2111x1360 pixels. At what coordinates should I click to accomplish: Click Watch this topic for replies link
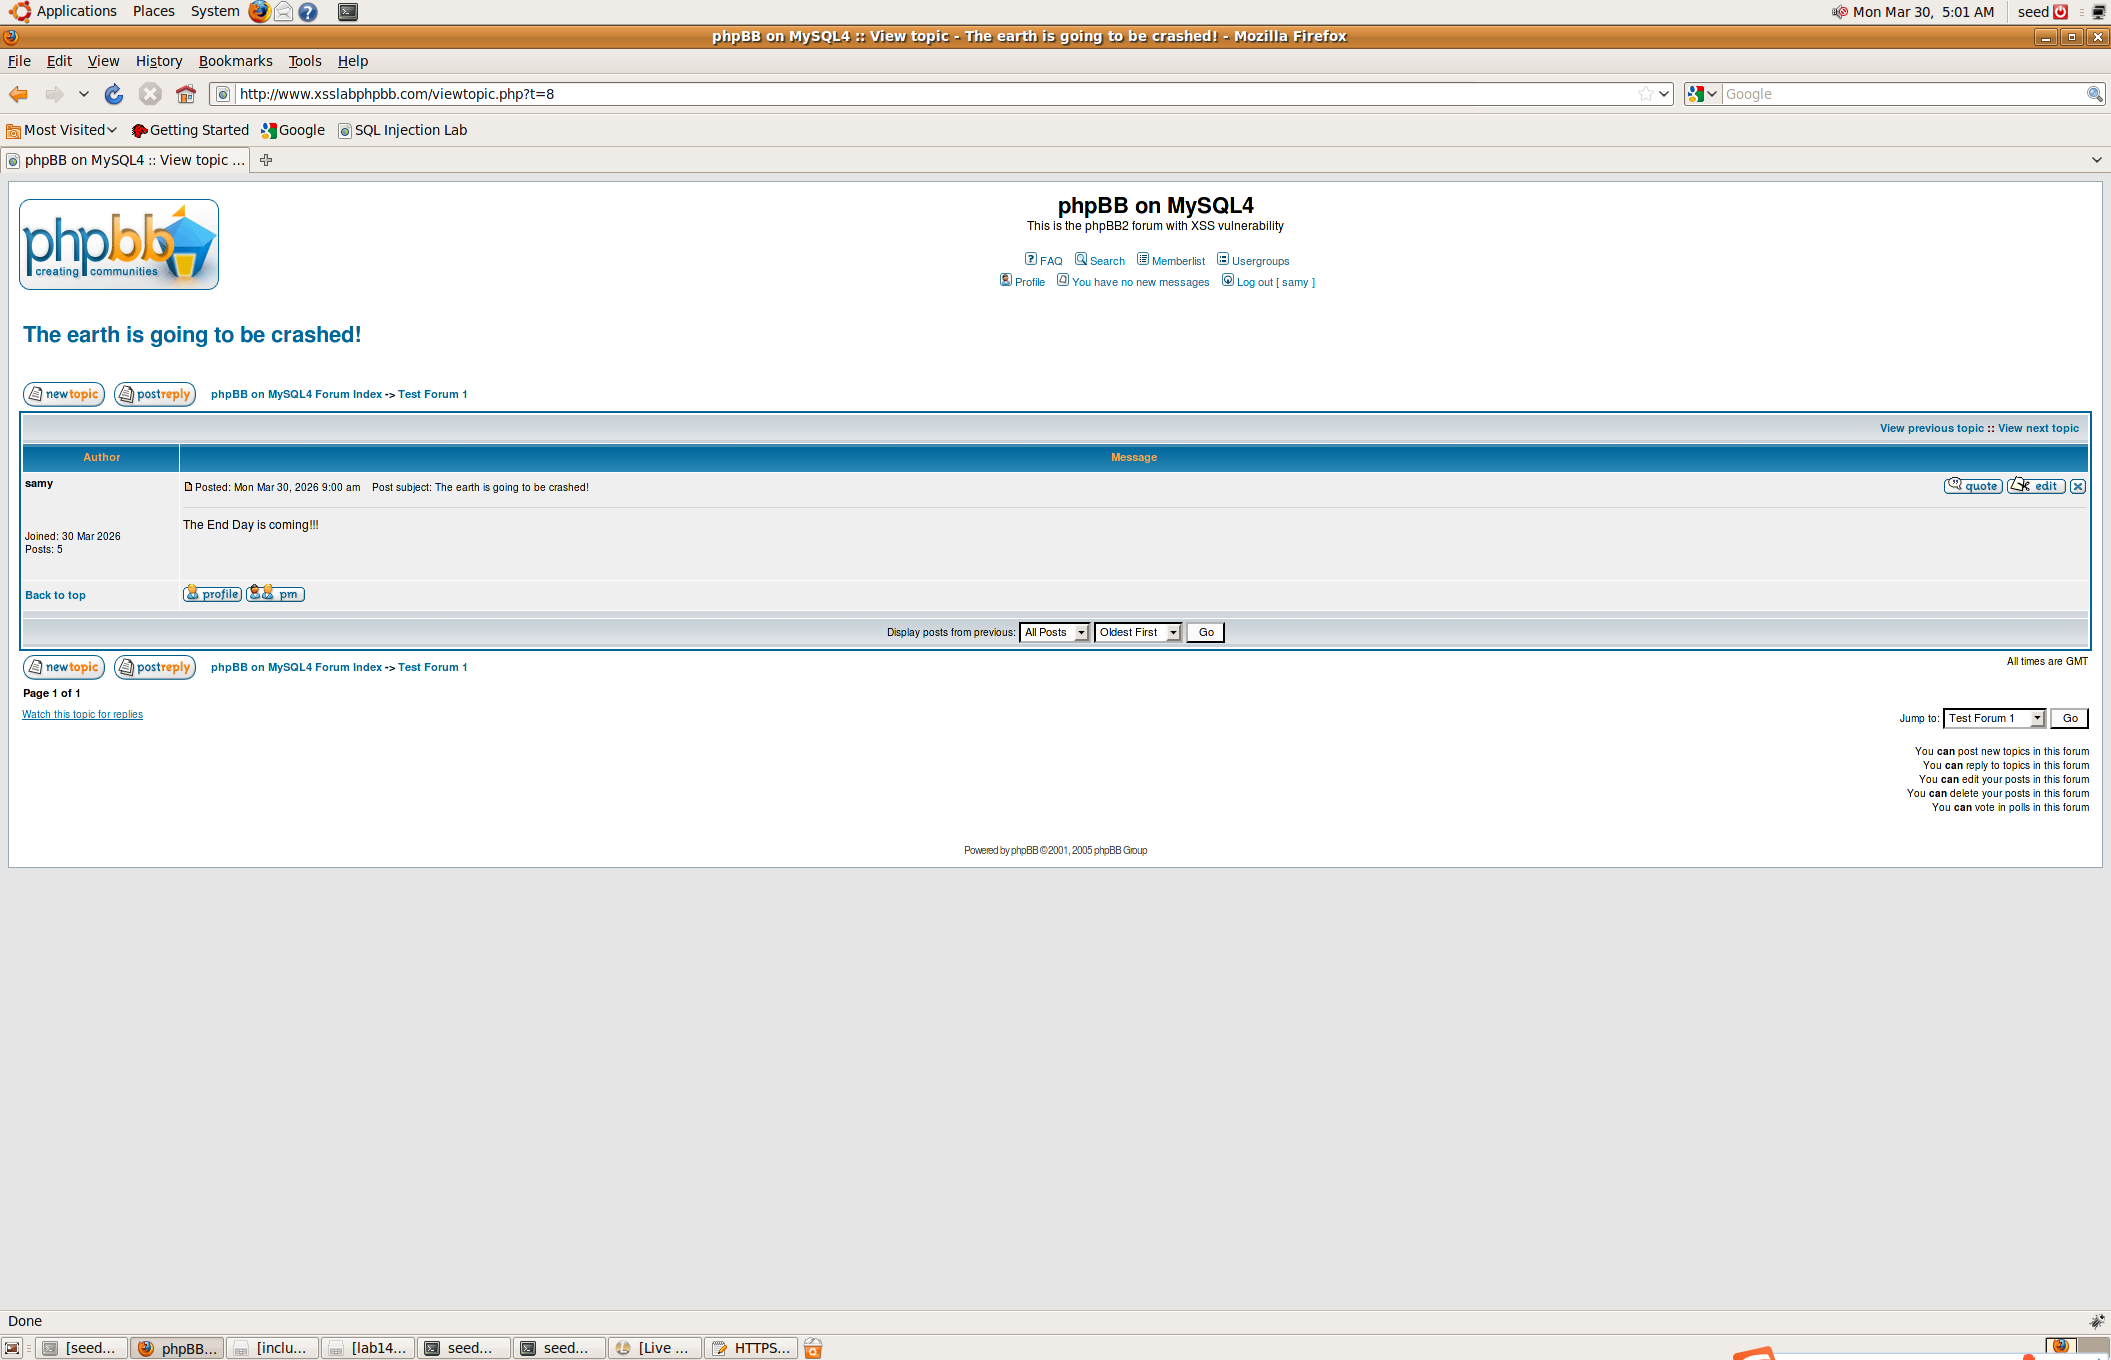(82, 714)
